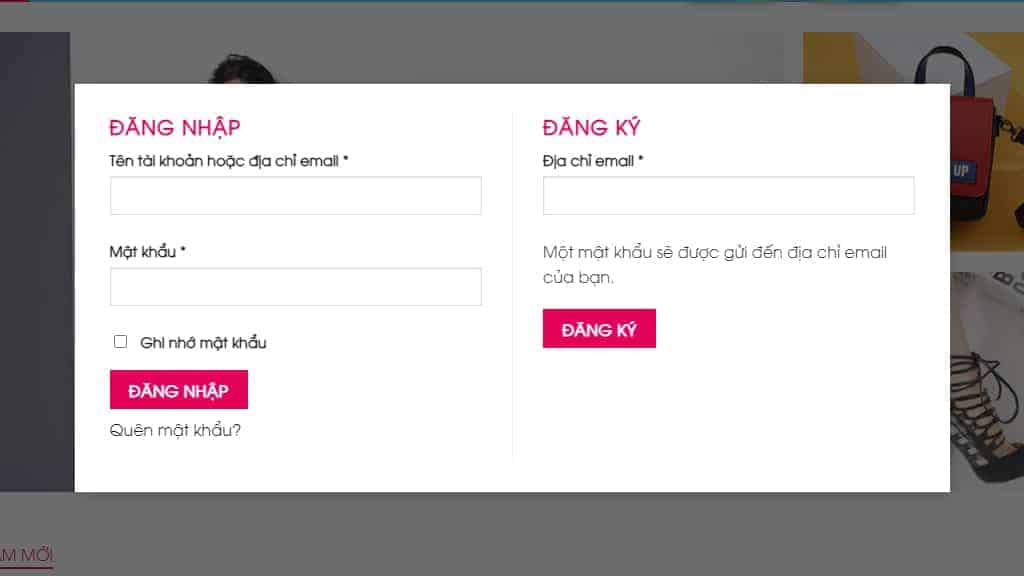The width and height of the screenshot is (1024, 576).
Task: Click the password email notice text
Action: 714,263
